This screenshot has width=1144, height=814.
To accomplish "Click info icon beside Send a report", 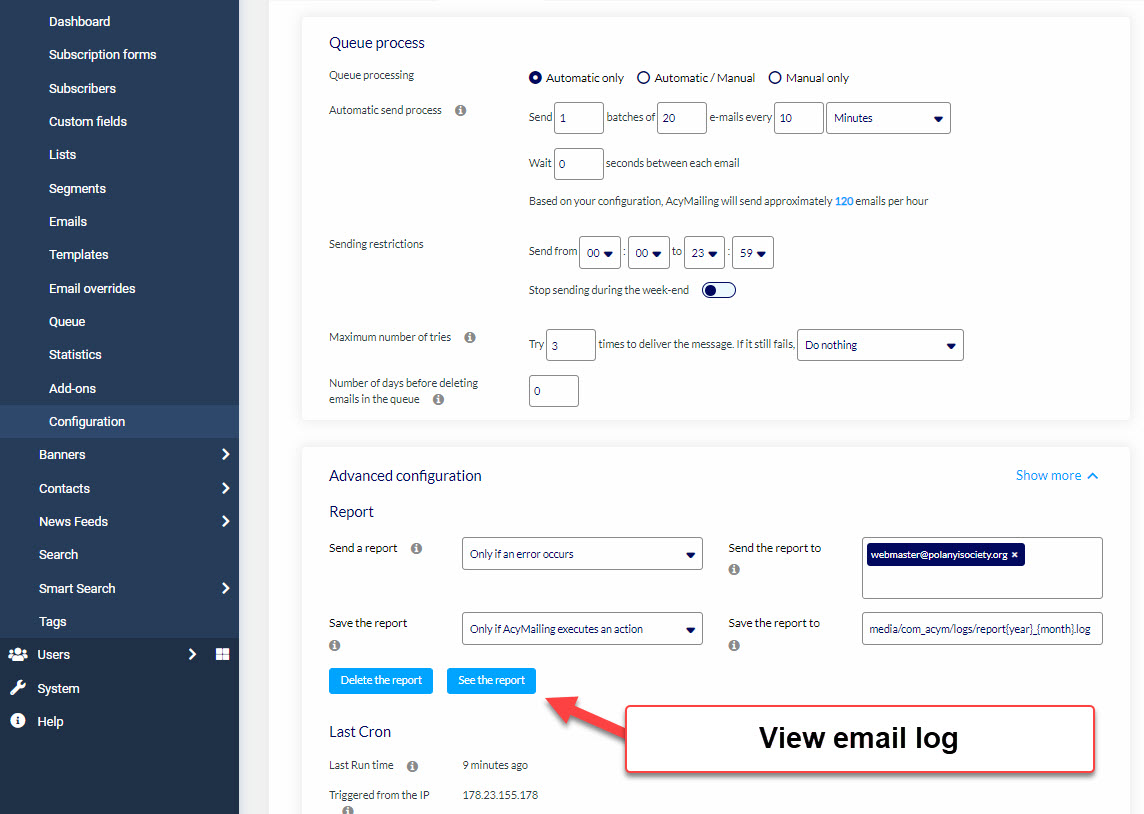I will (416, 549).
